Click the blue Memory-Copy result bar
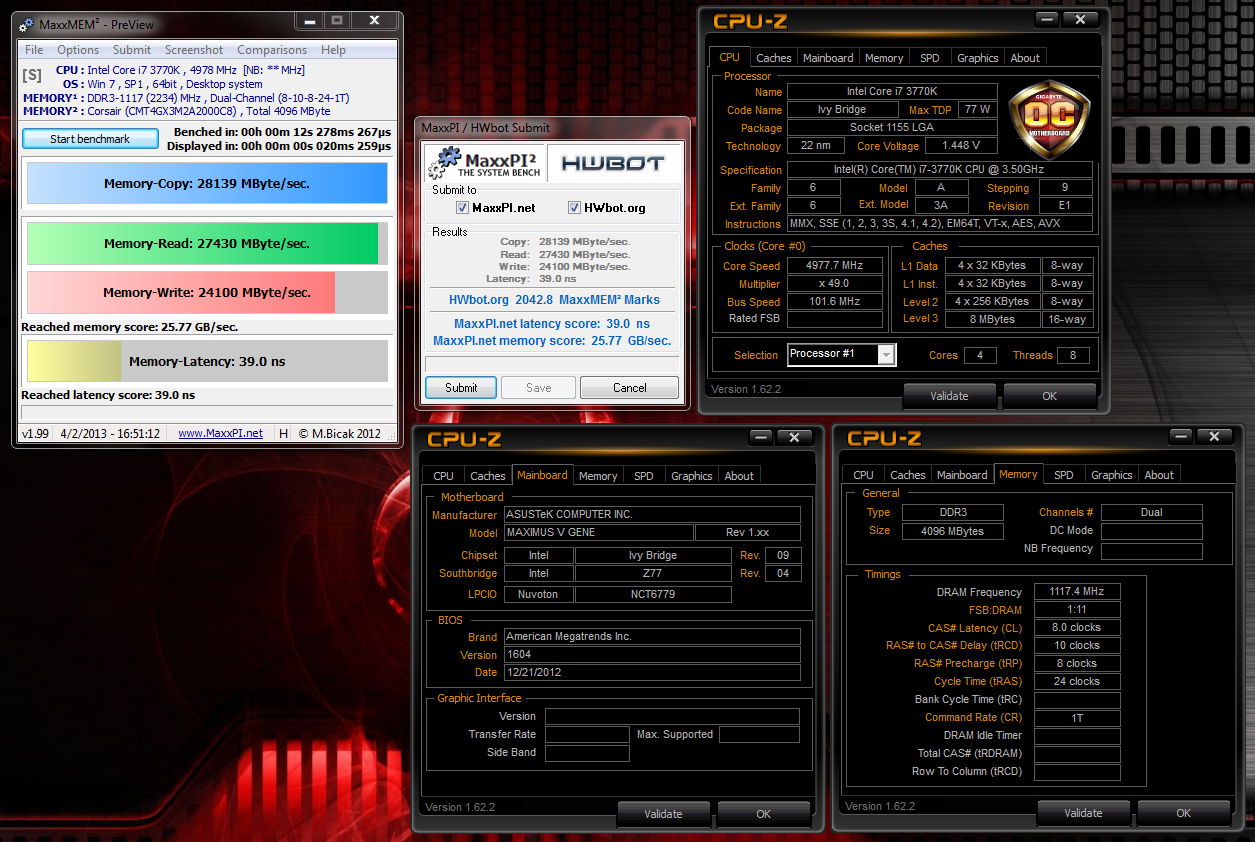 [207, 184]
